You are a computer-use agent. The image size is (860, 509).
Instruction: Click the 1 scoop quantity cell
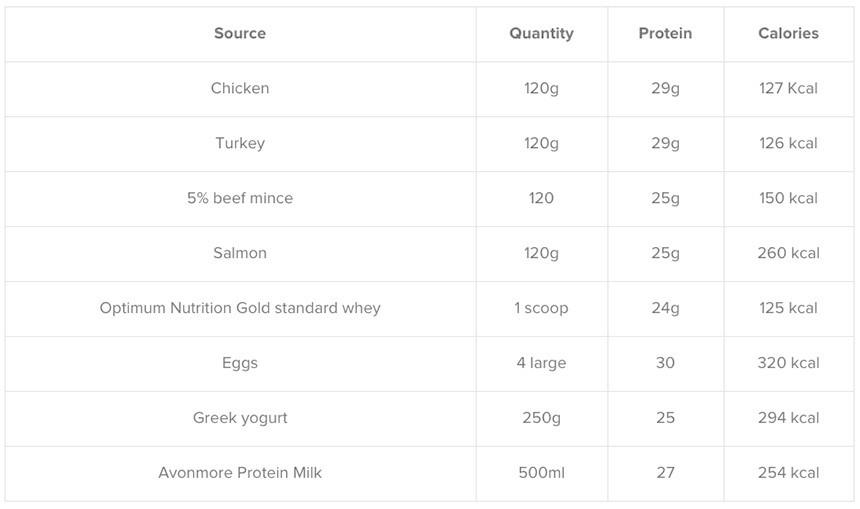pyautogui.click(x=541, y=308)
